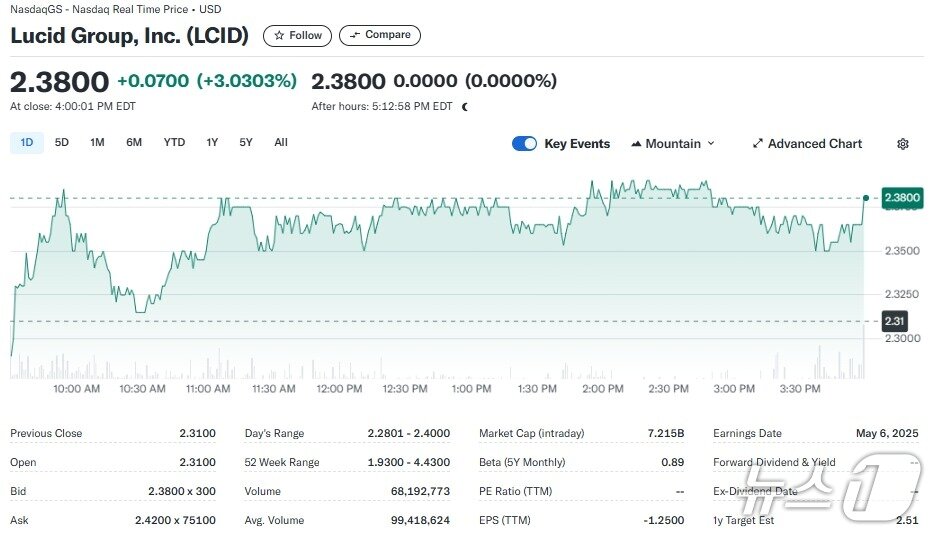Click the 2.31 previous close marker
The image size is (935, 535).
click(894, 321)
